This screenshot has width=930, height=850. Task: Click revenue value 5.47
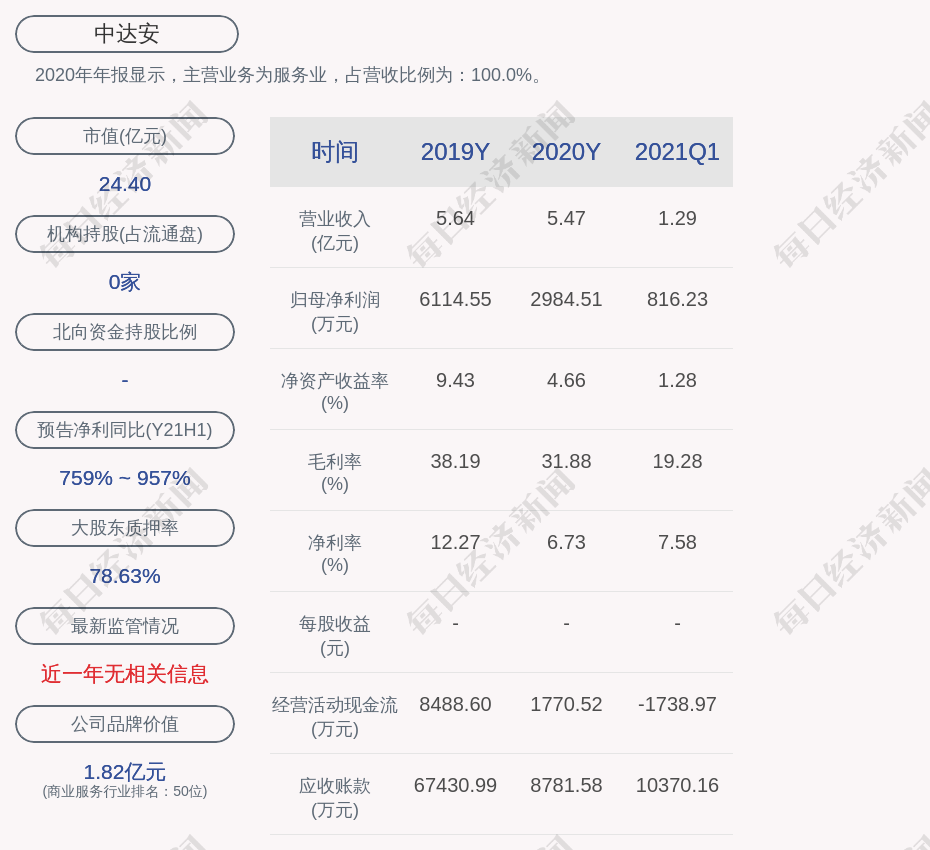point(566,218)
